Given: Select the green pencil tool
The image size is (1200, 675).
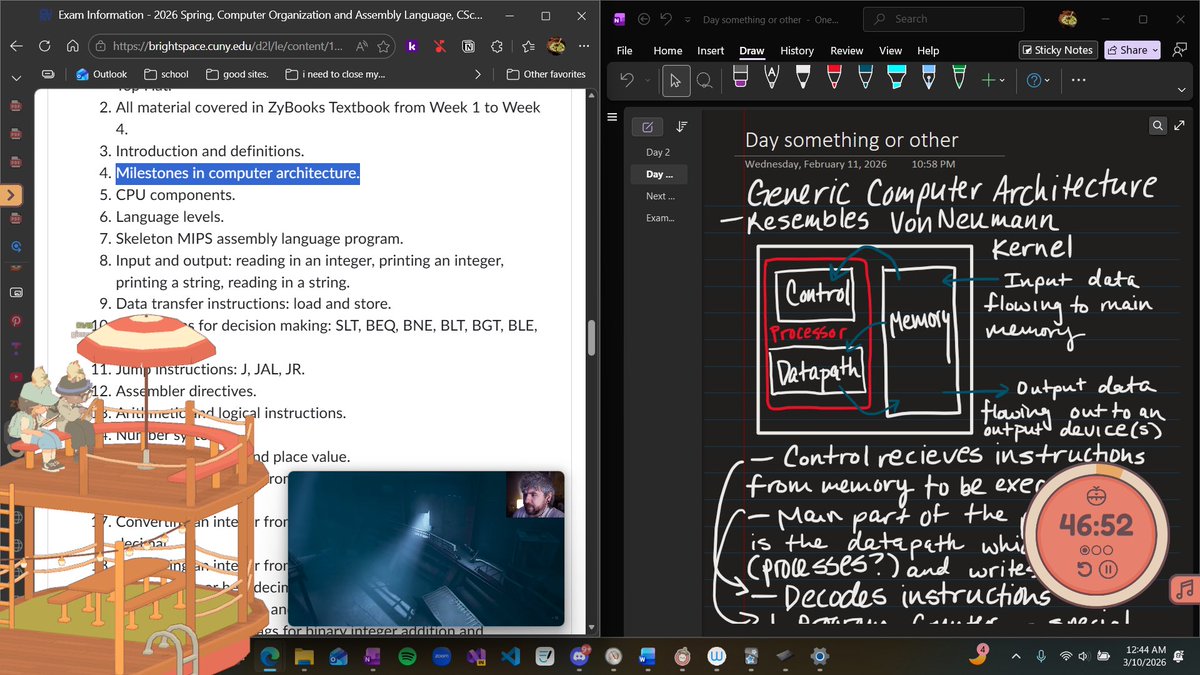Looking at the screenshot, I should tap(959, 79).
